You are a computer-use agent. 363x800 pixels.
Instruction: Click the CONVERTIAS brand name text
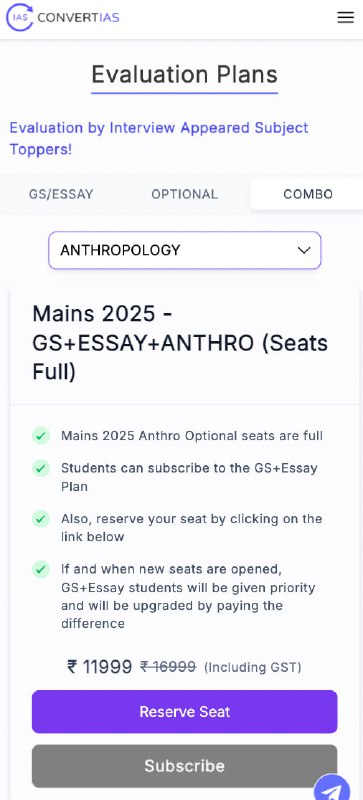(79, 18)
